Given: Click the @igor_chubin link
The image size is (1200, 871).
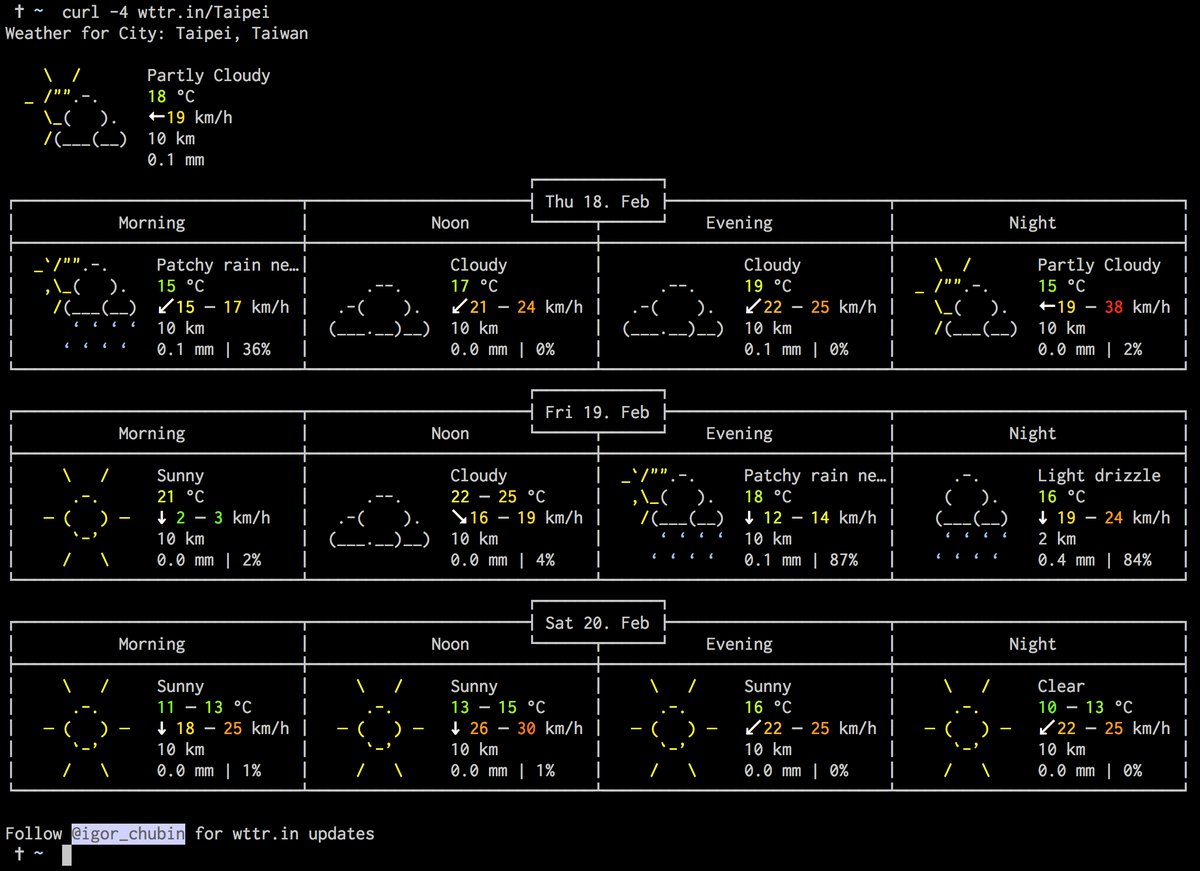Looking at the screenshot, I should click(128, 833).
